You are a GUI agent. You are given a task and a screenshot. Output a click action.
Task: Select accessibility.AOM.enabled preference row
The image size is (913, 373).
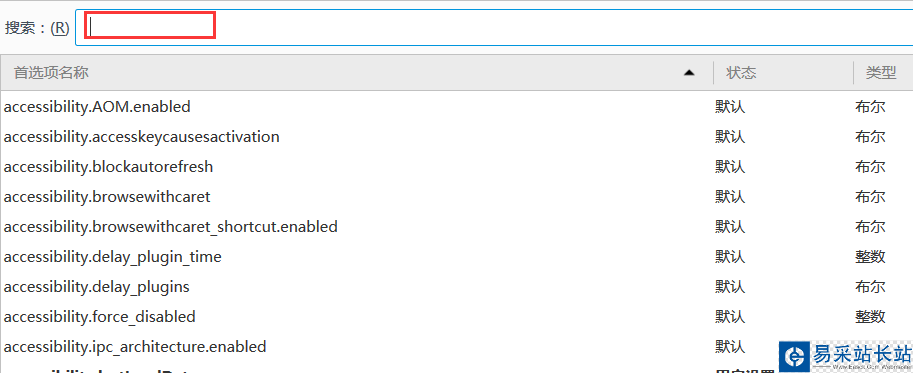[x=456, y=106]
